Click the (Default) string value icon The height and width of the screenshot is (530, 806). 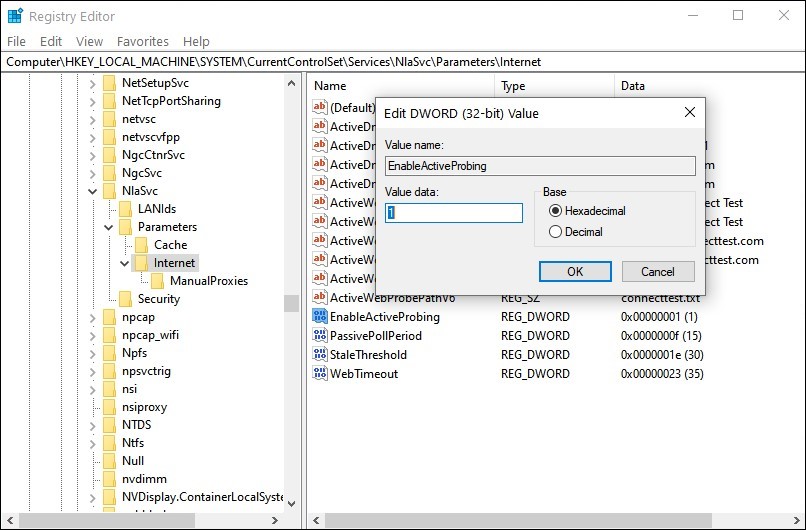pyautogui.click(x=320, y=107)
